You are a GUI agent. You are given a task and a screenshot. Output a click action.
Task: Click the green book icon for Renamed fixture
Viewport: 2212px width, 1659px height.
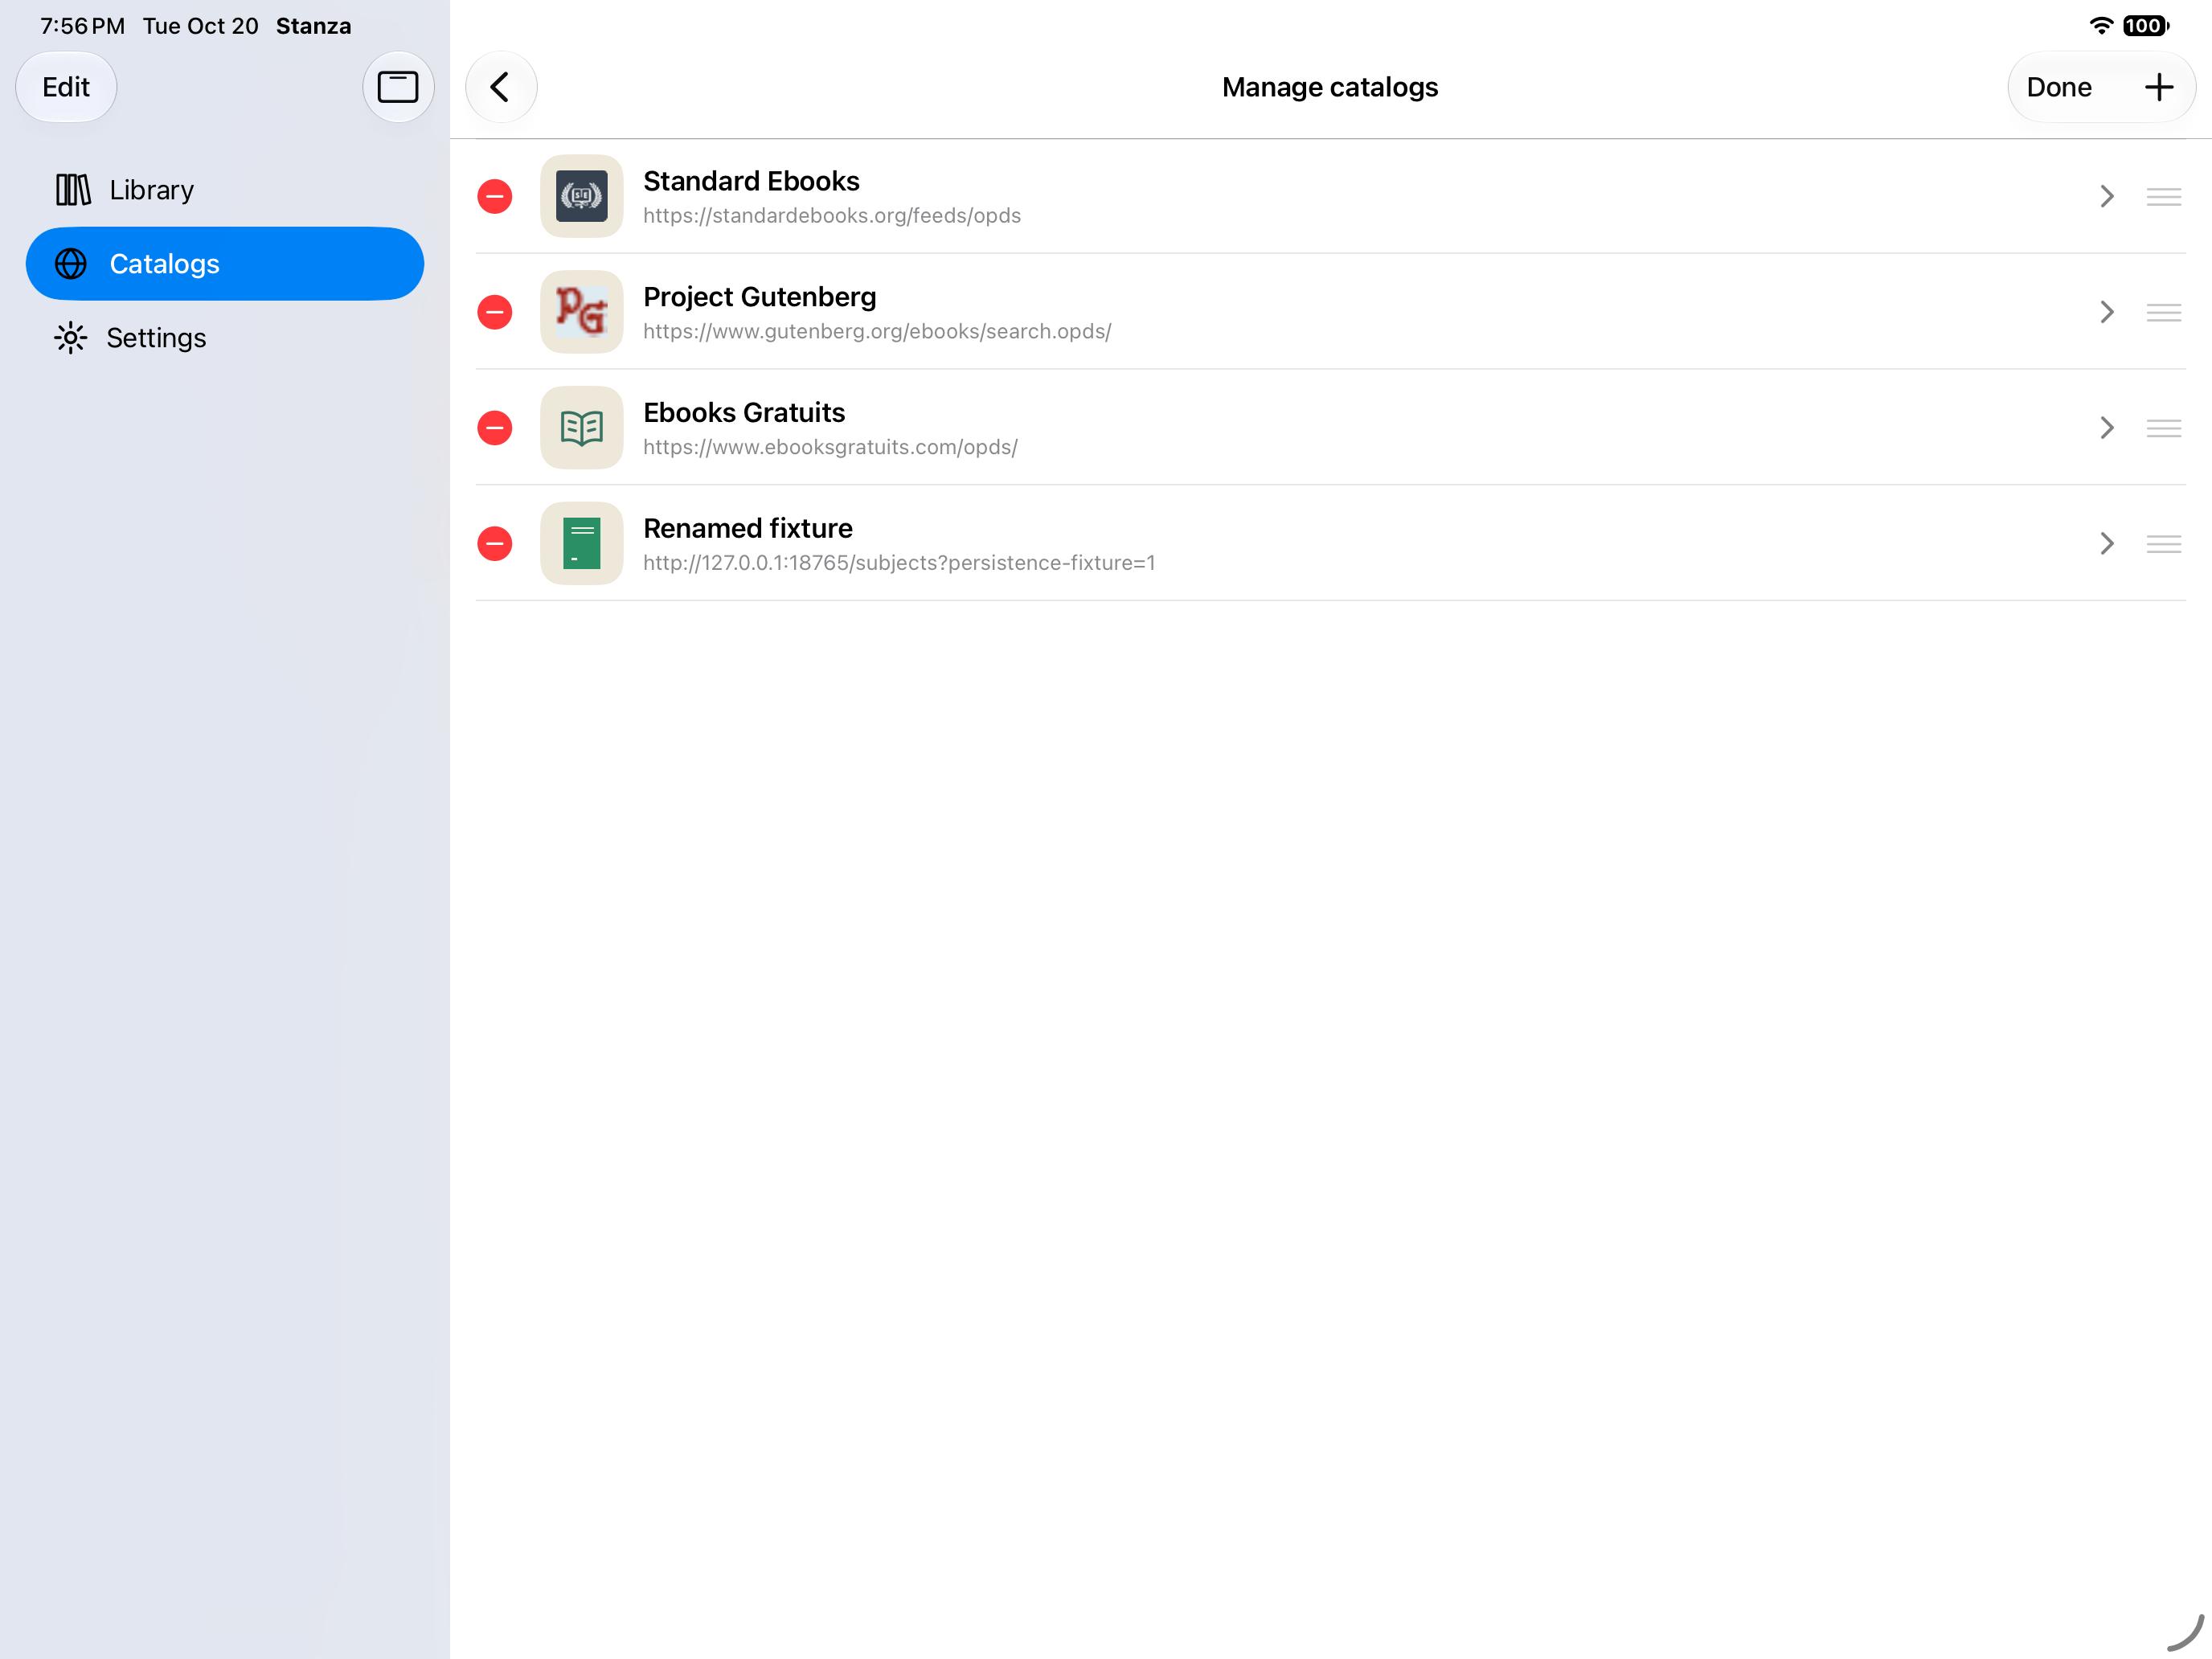[x=581, y=544]
